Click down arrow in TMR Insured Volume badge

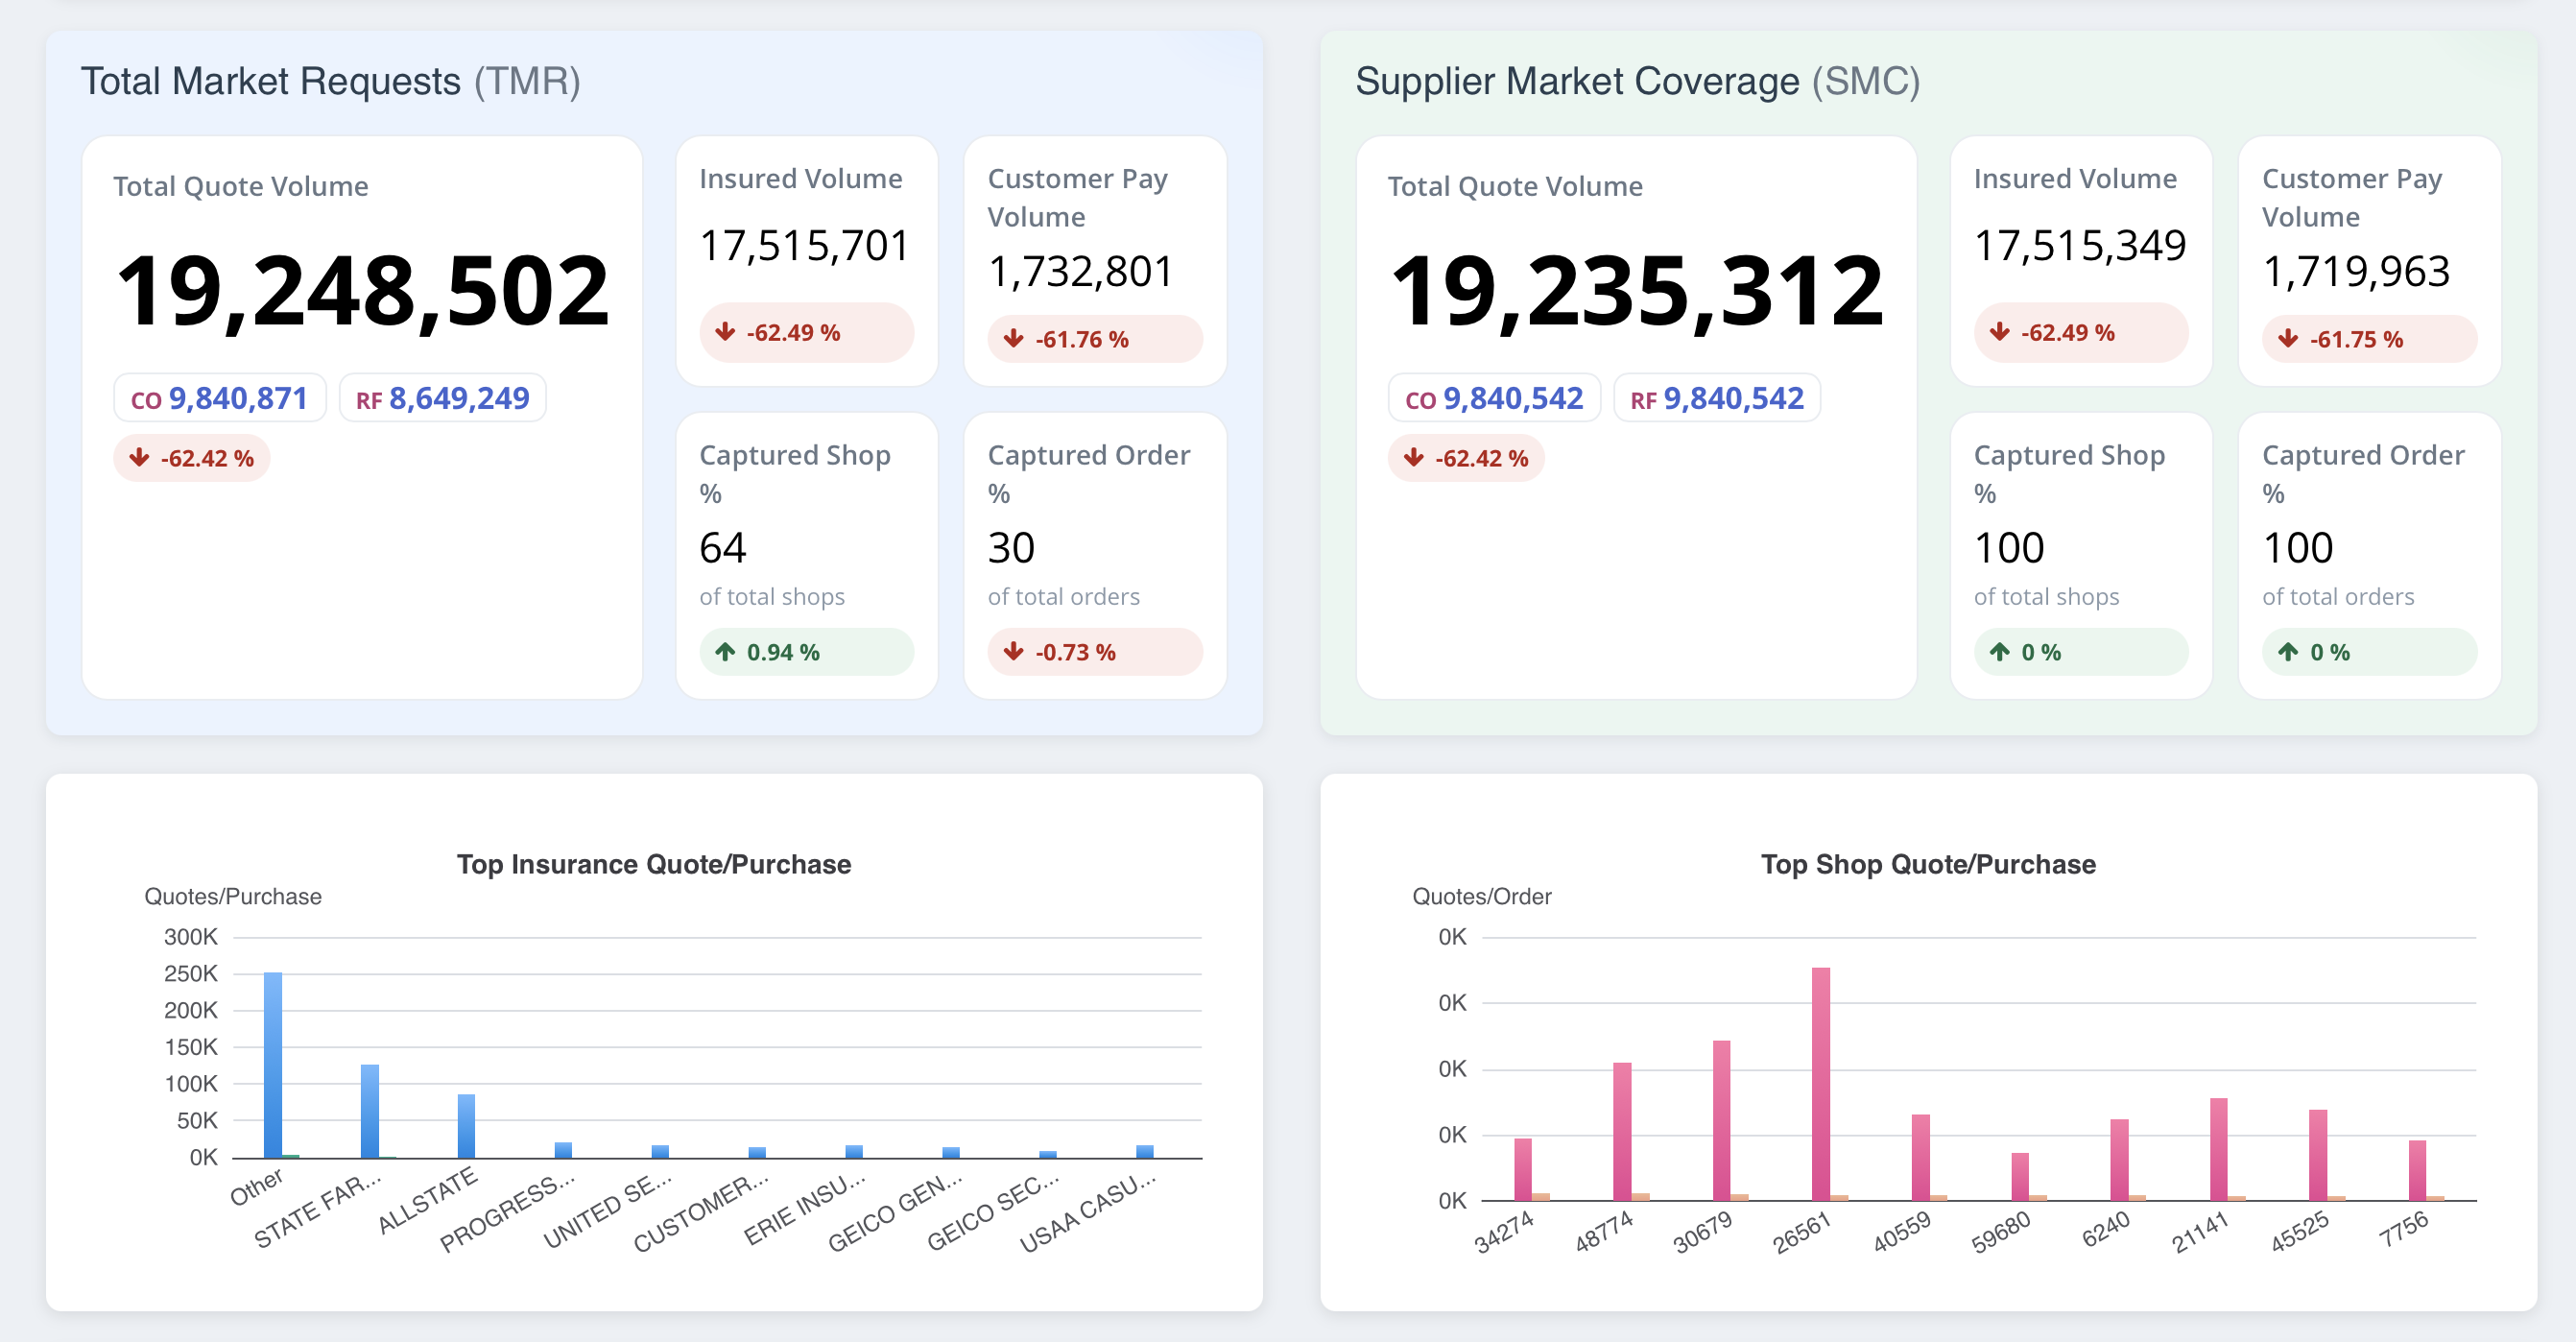725,332
